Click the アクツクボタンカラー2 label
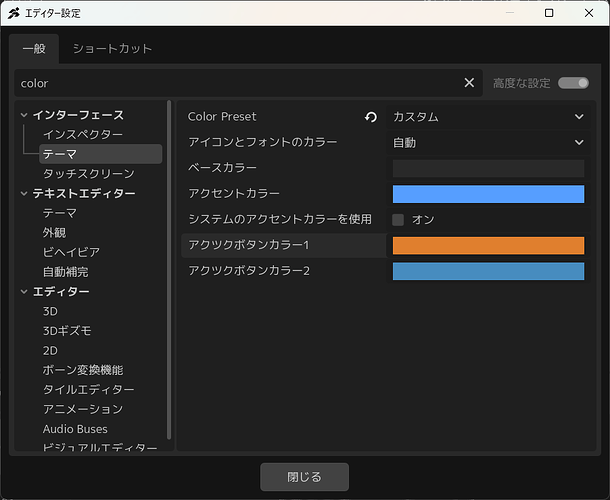Viewport: 610px width, 500px height. (249, 271)
